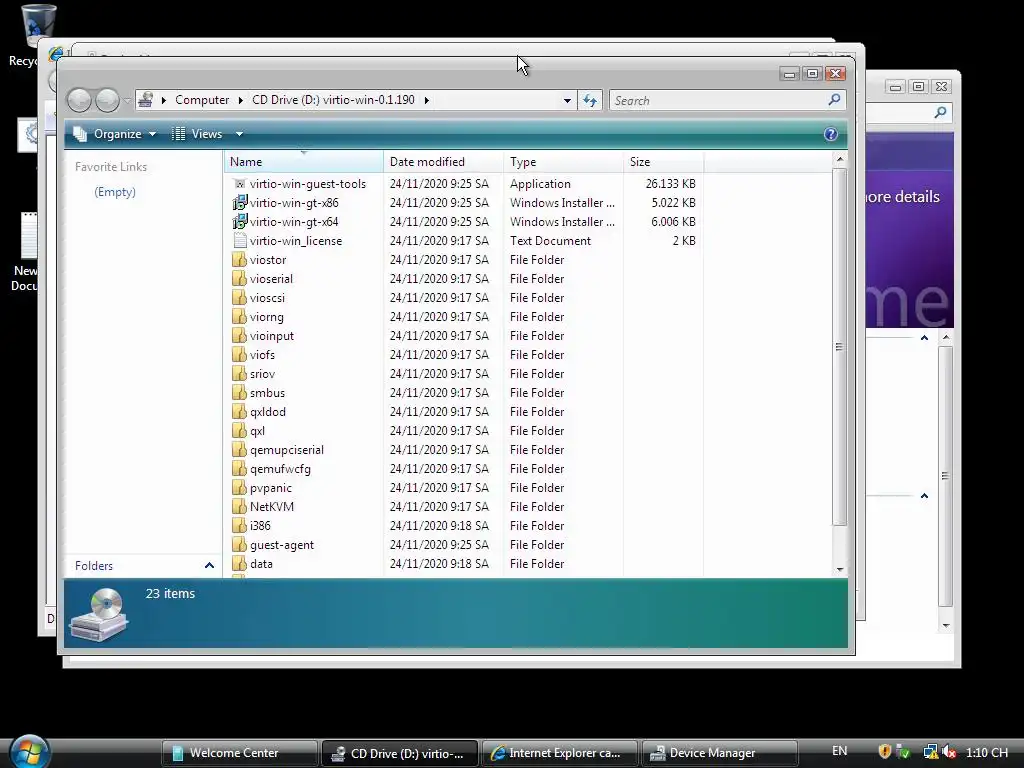Select the qemupciserial folder icon
The image size is (1024, 768).
(240, 449)
